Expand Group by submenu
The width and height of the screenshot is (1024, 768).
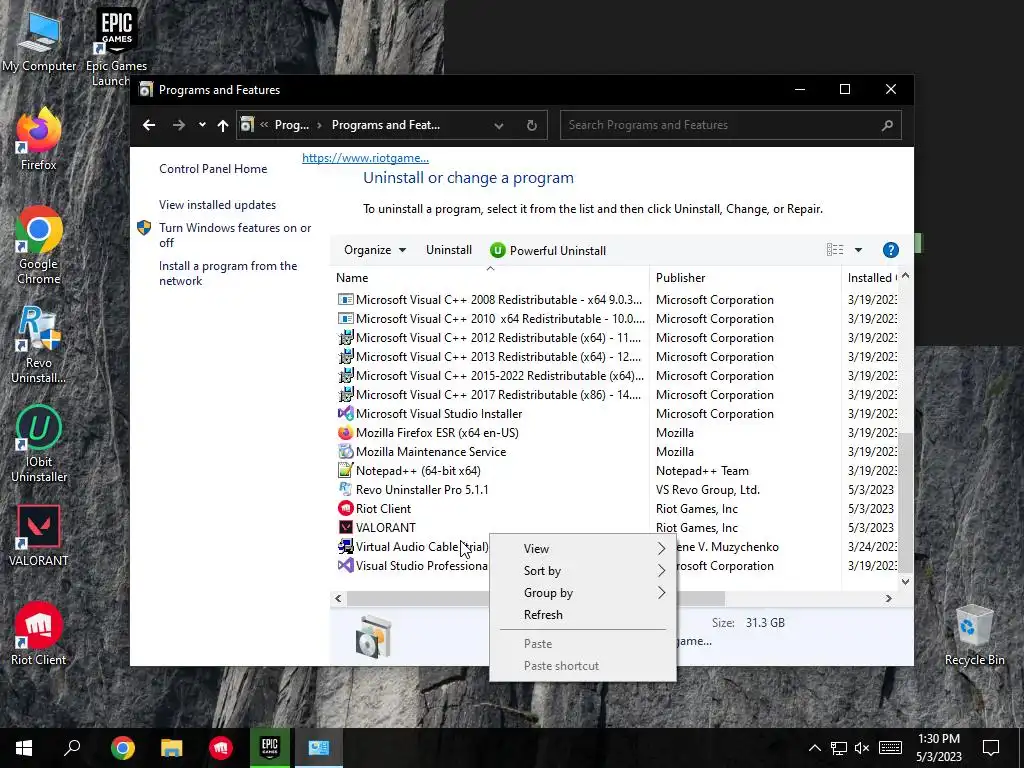tap(583, 593)
